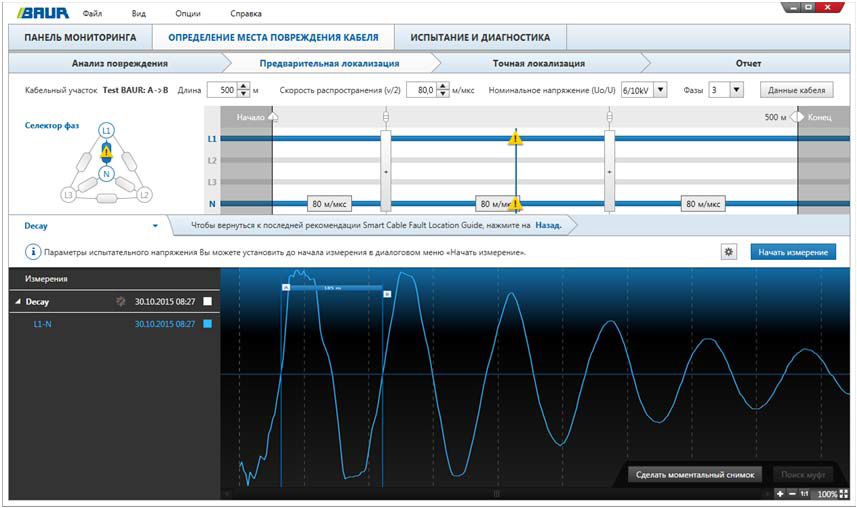Click Начать измерение button

(793, 252)
